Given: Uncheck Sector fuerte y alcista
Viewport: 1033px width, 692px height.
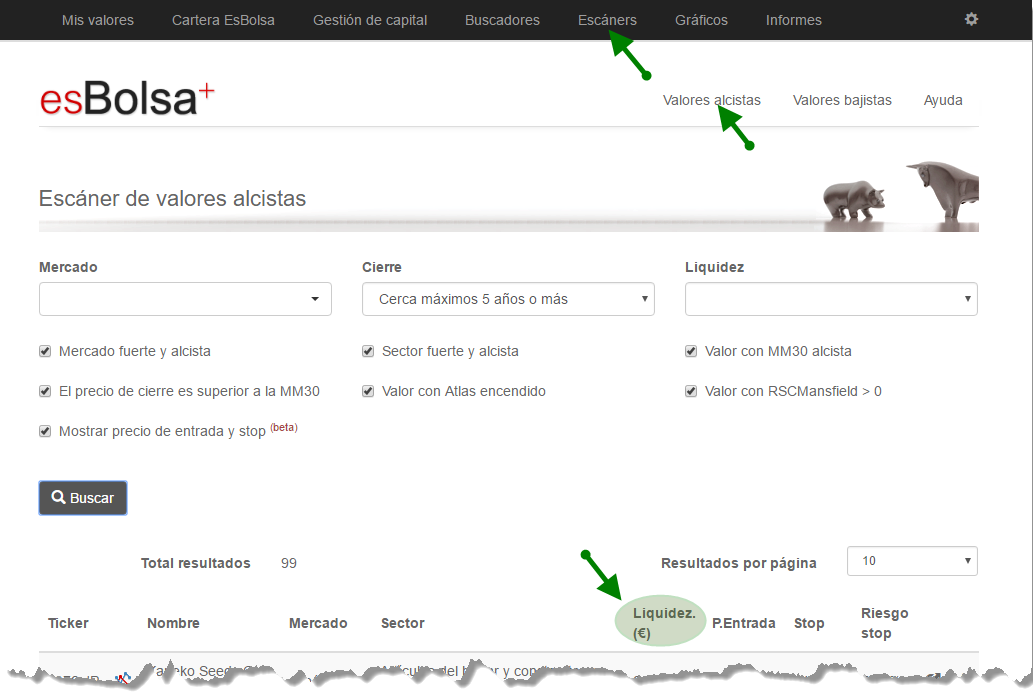Looking at the screenshot, I should coord(368,351).
